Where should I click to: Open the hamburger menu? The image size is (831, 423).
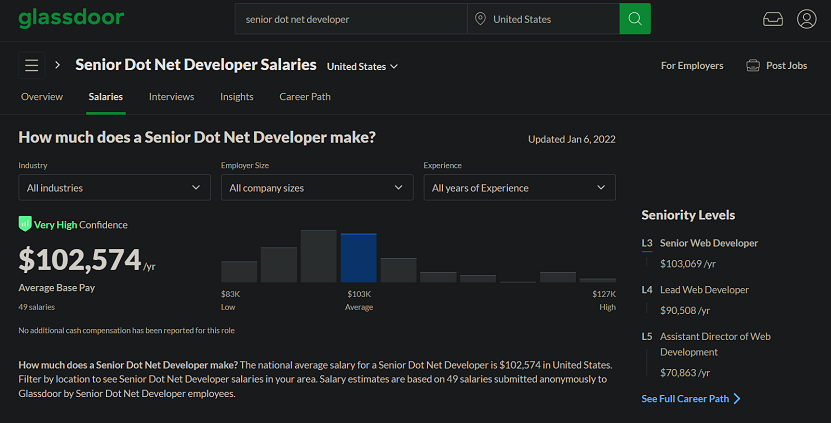pos(32,65)
